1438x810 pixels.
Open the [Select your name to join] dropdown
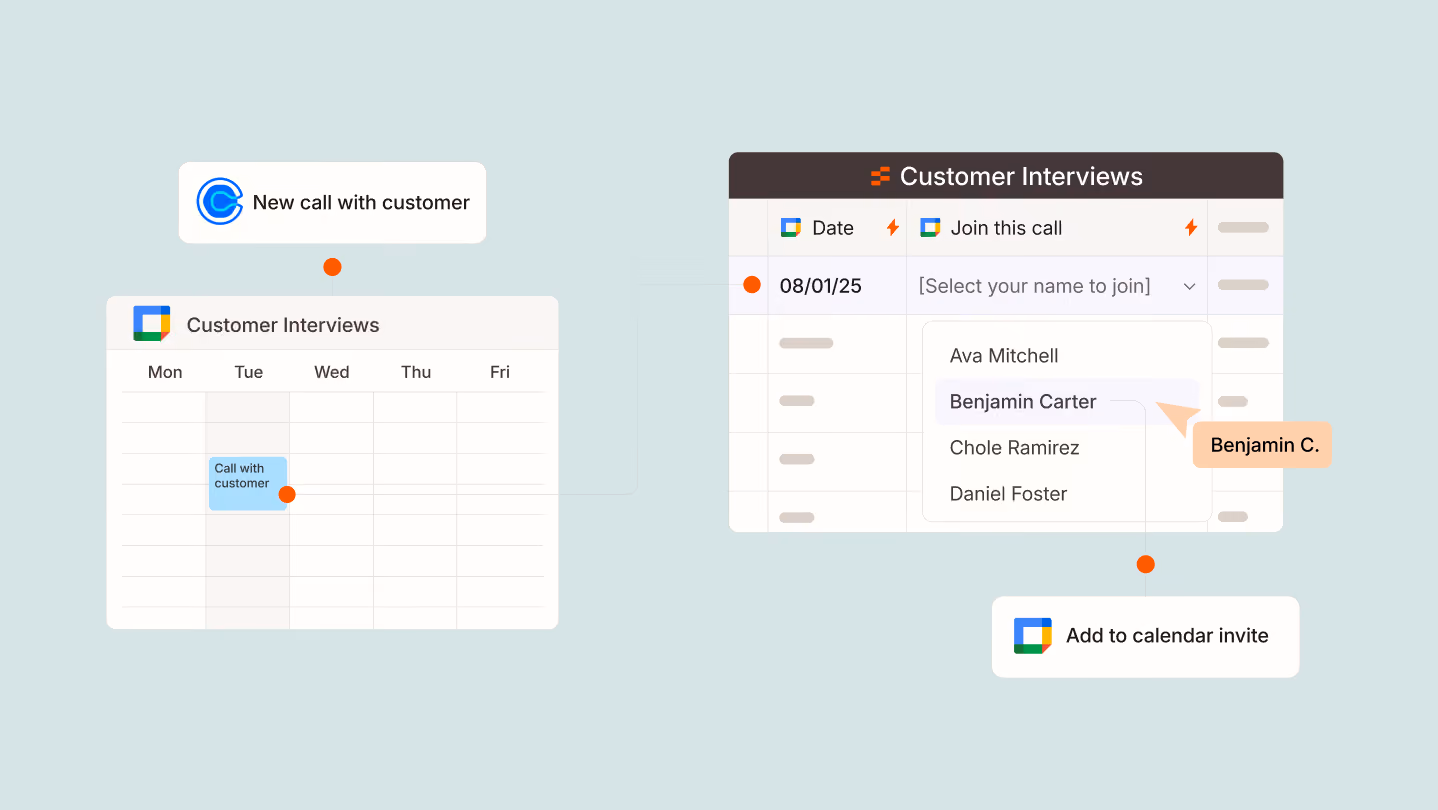(x=1057, y=286)
